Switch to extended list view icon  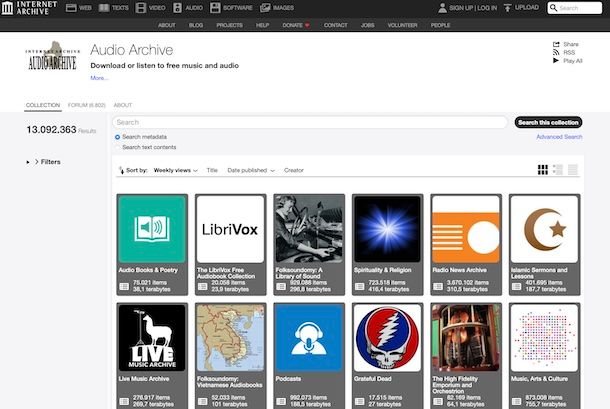pos(558,170)
